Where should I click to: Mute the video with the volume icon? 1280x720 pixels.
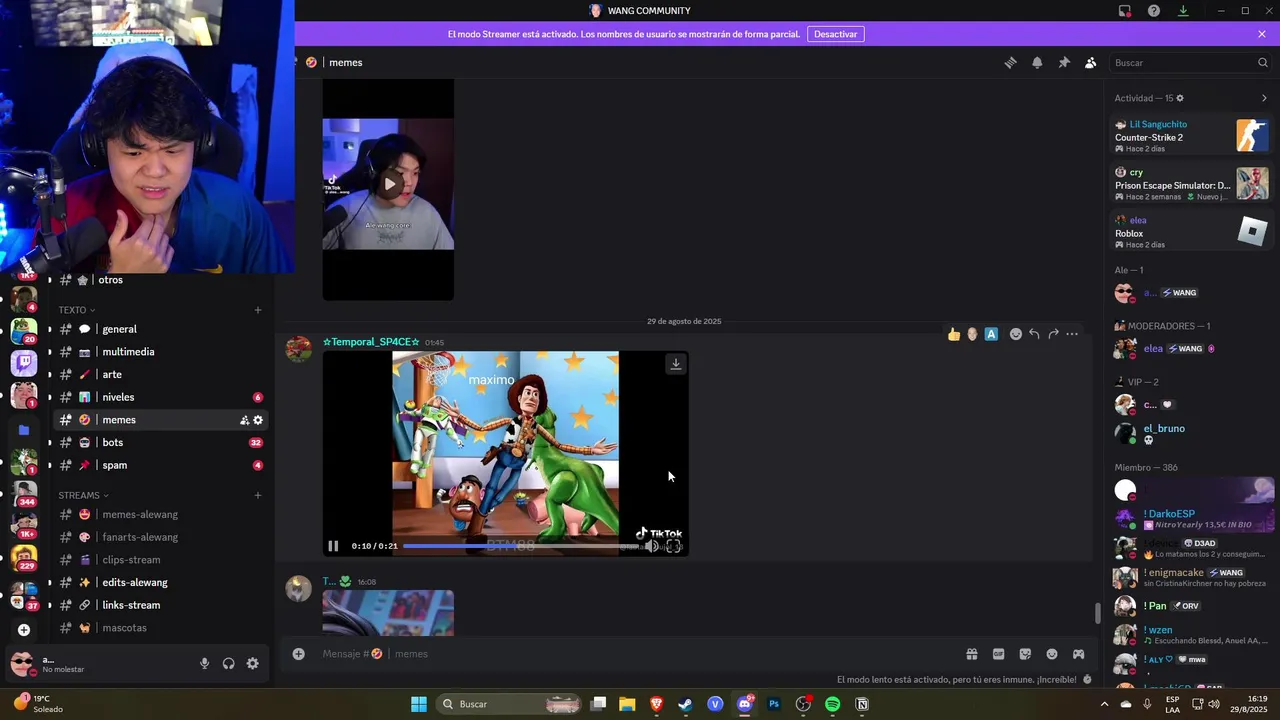[x=651, y=546]
